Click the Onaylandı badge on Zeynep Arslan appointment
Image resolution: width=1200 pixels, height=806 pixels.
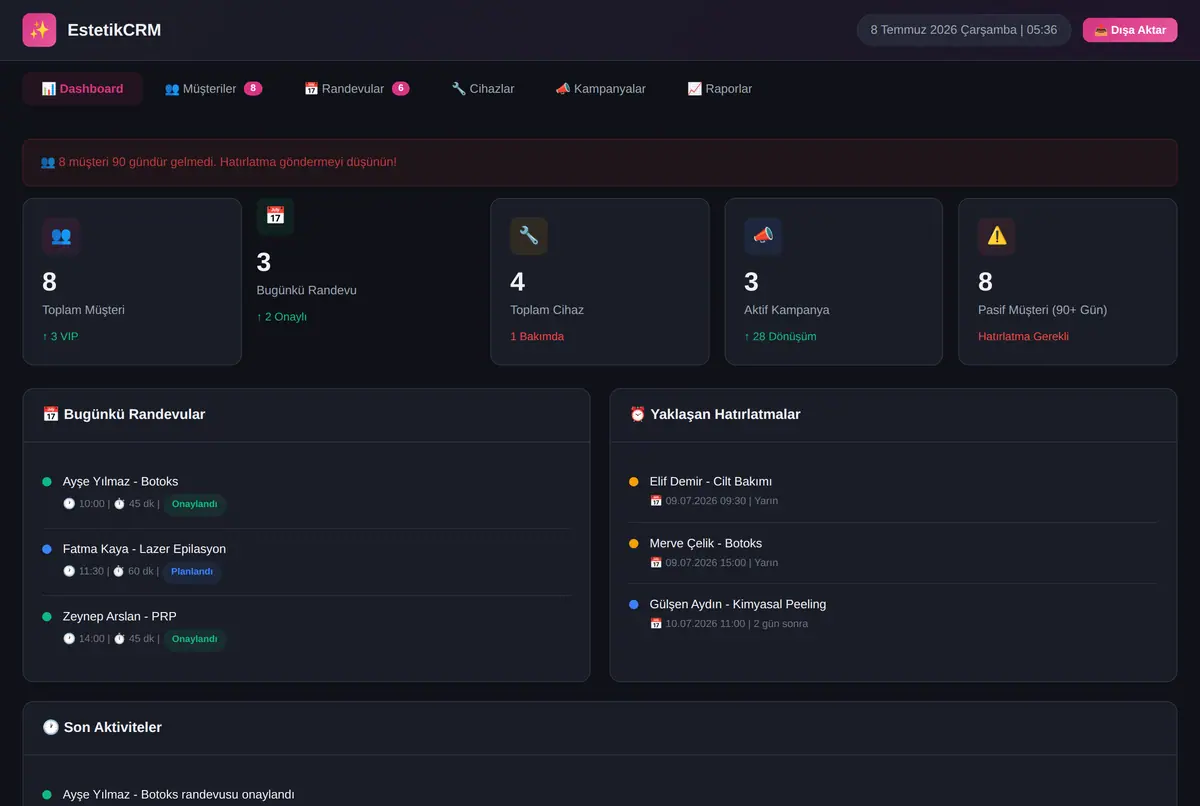(x=194, y=639)
